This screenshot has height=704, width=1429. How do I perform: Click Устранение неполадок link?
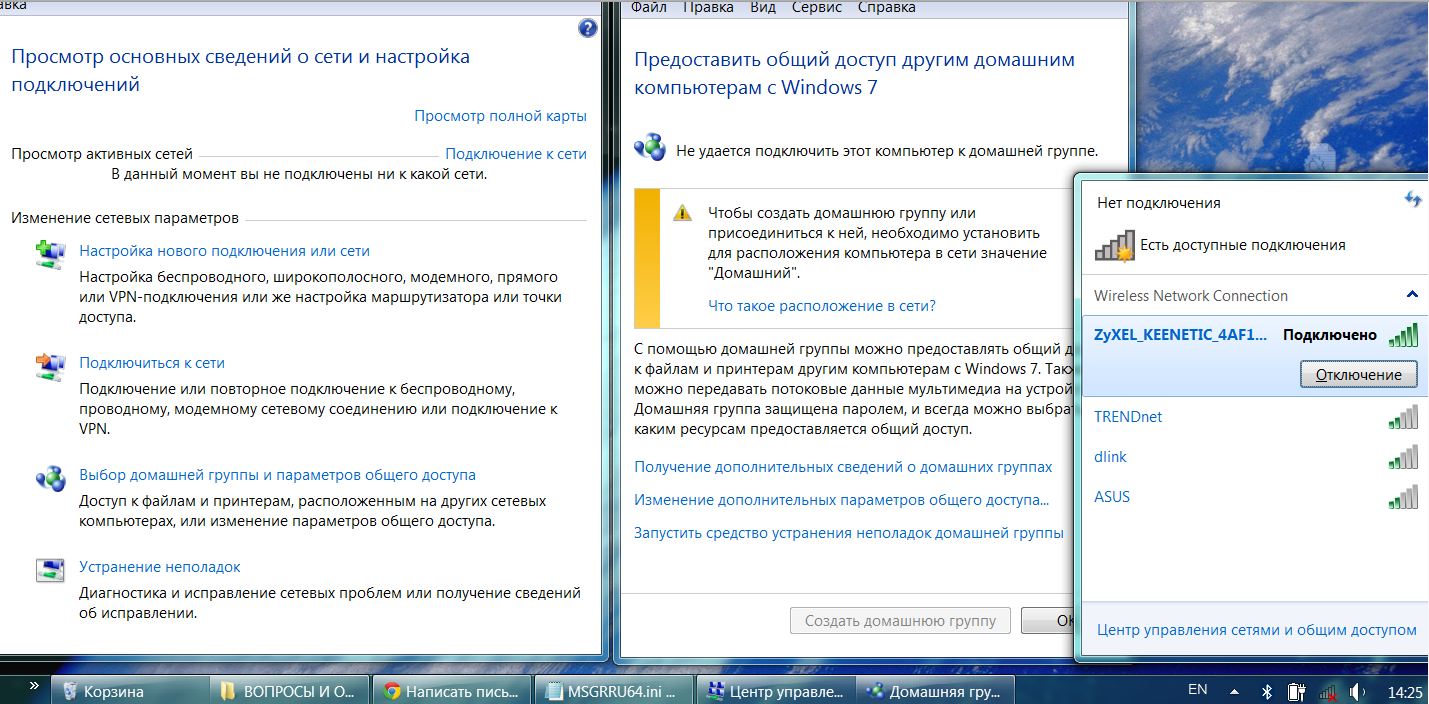(160, 567)
